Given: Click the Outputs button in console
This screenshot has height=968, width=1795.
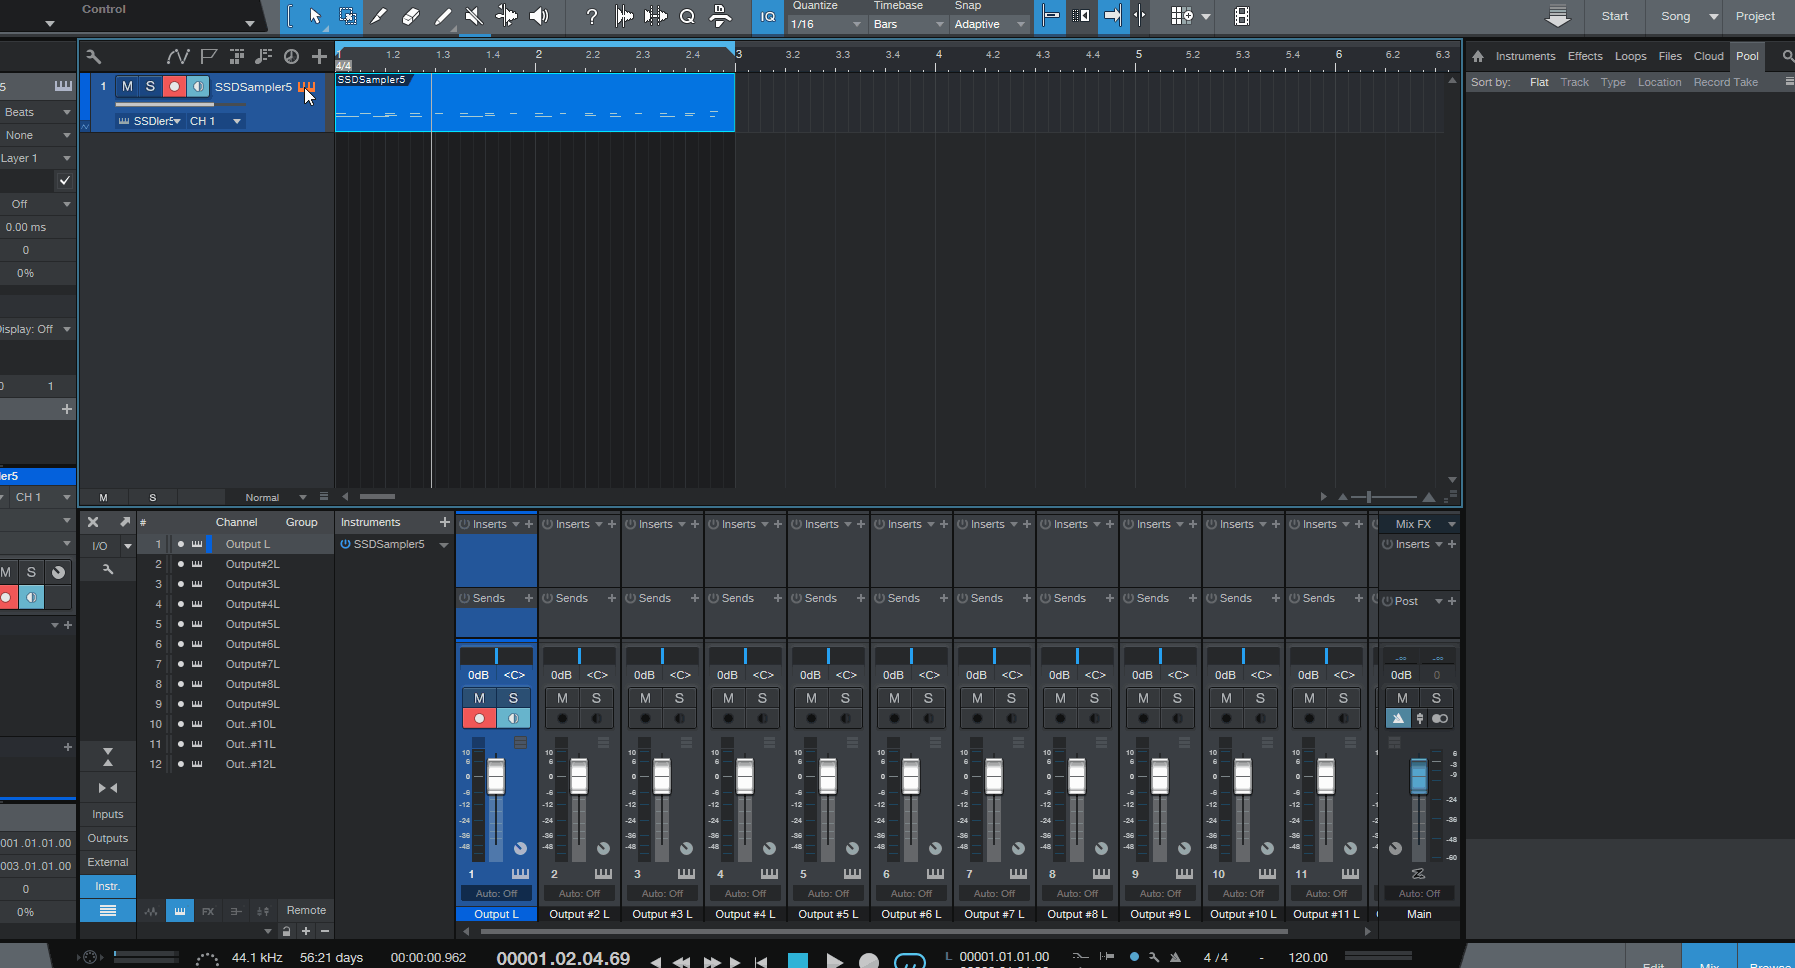Looking at the screenshot, I should pyautogui.click(x=108, y=838).
